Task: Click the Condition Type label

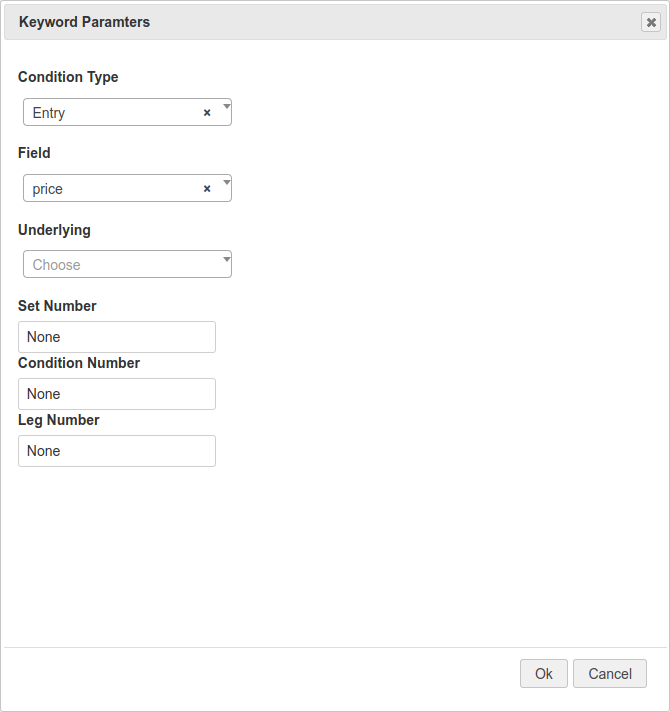Action: tap(68, 77)
